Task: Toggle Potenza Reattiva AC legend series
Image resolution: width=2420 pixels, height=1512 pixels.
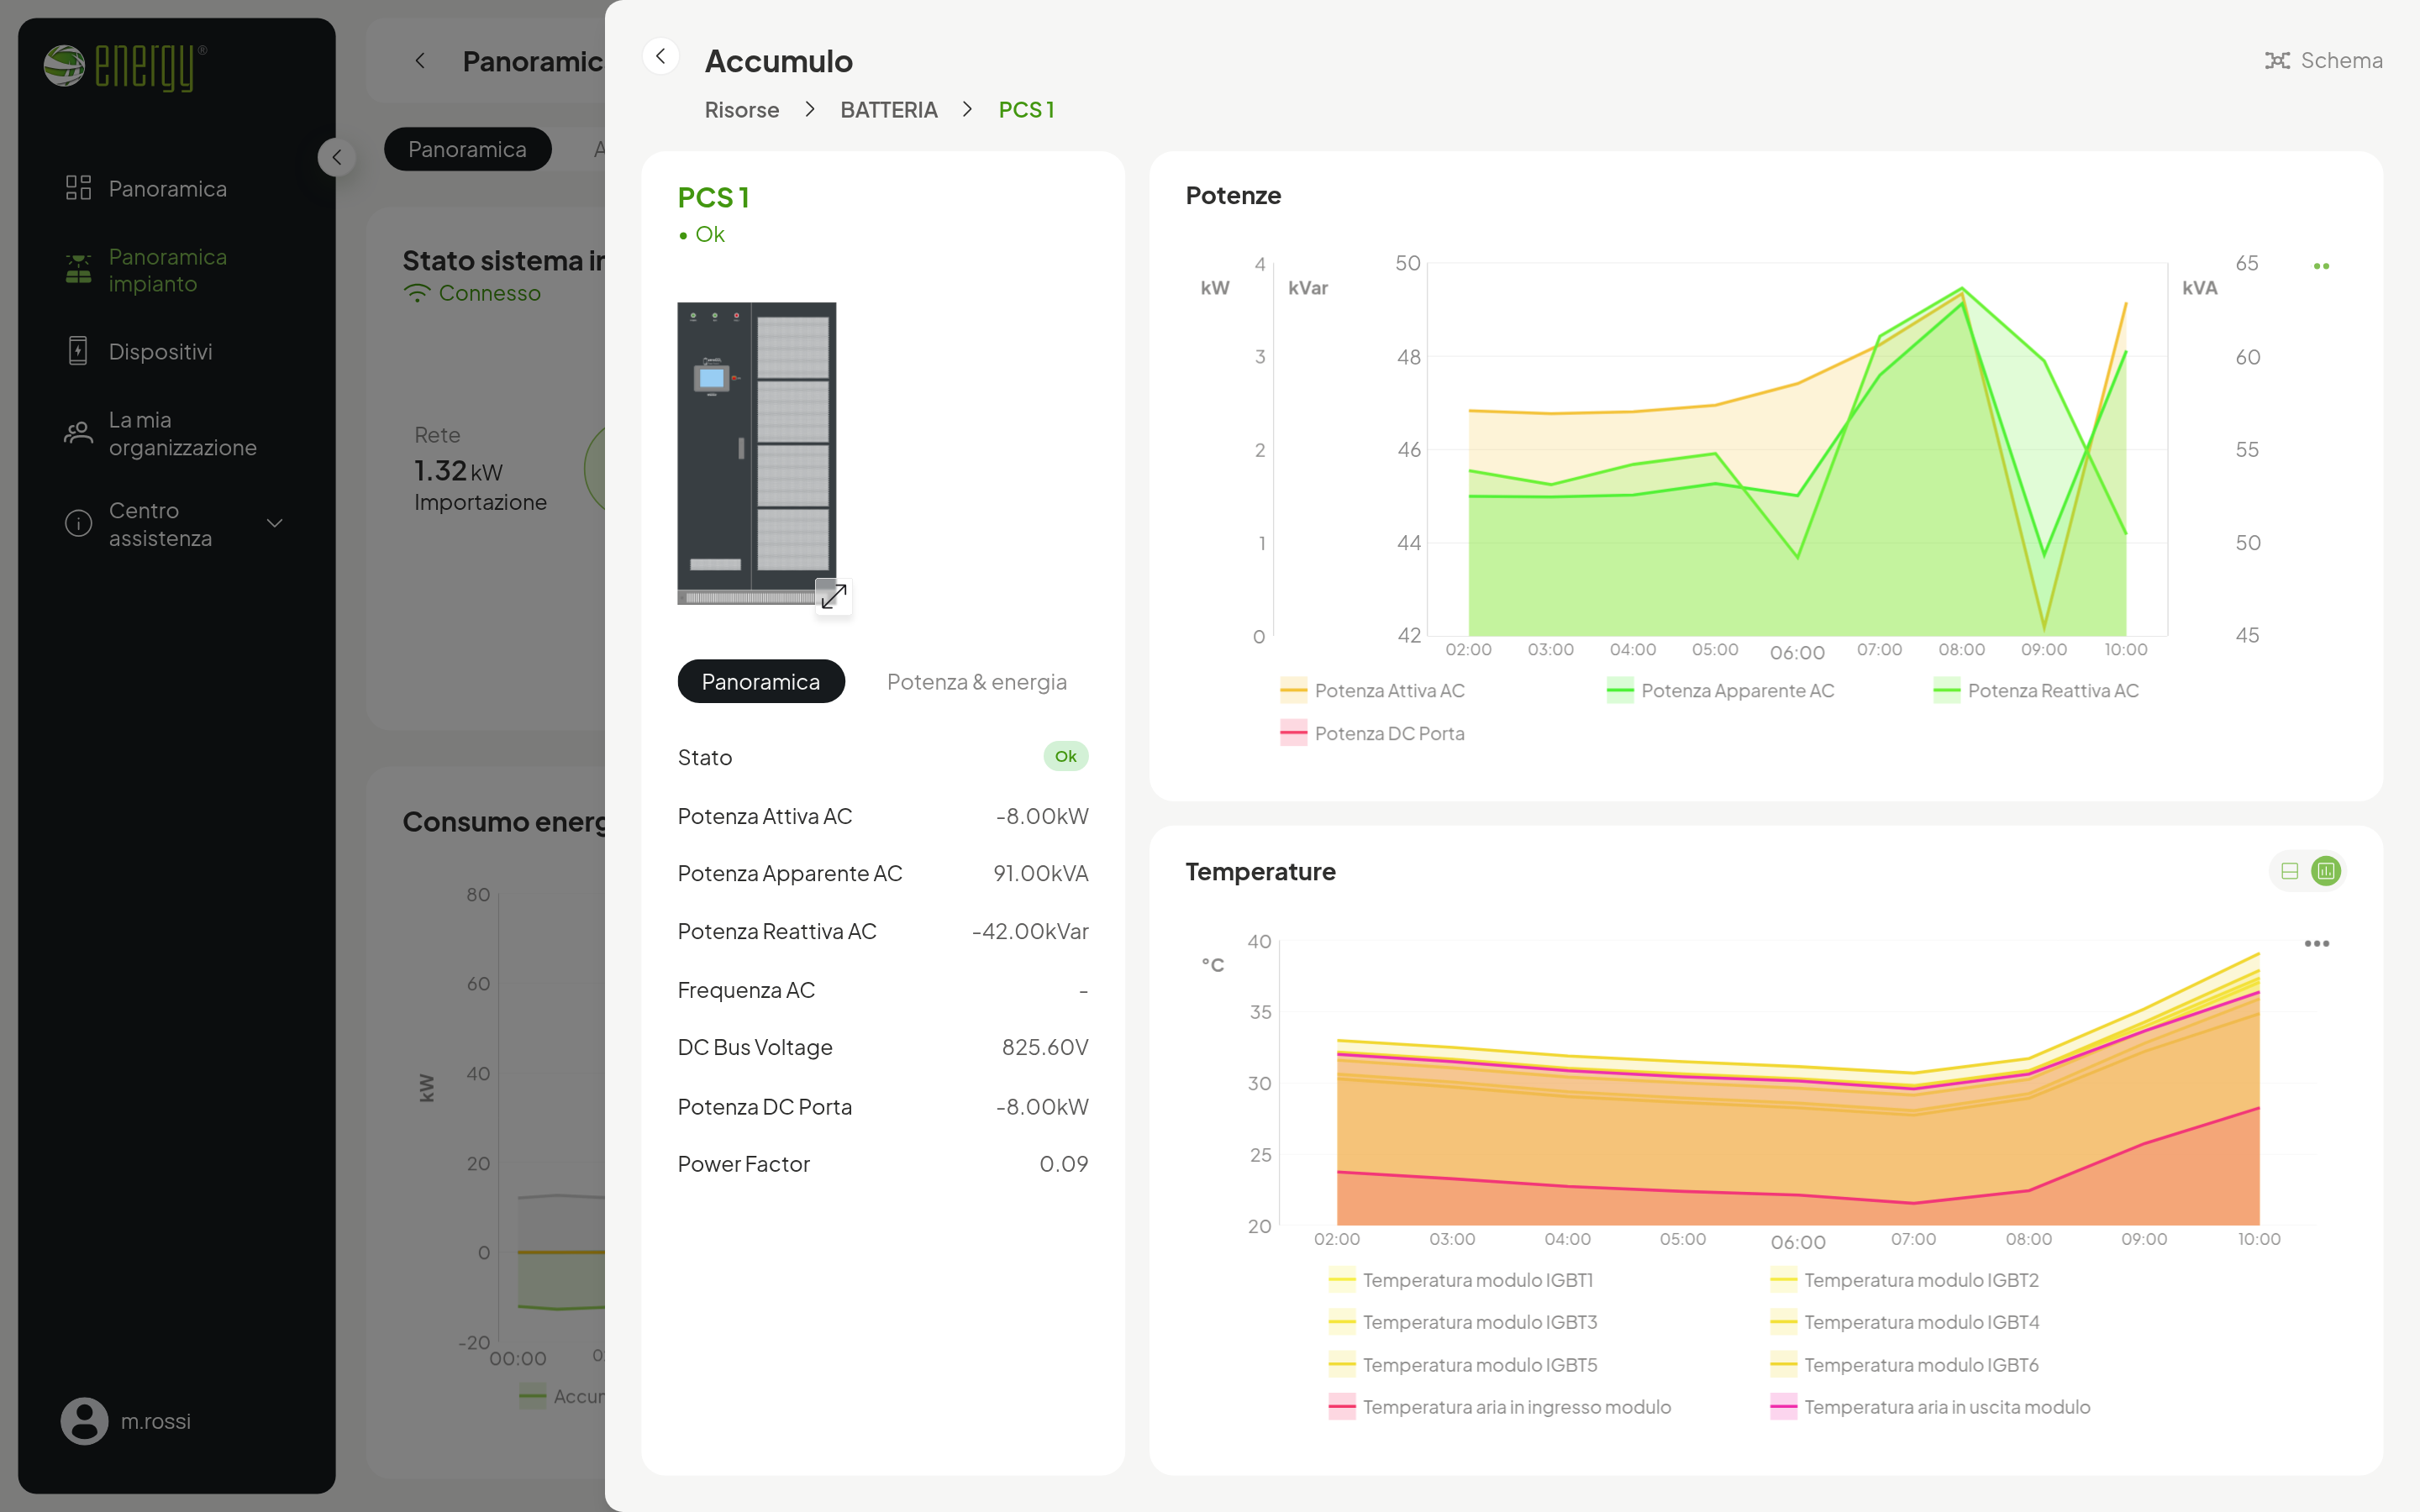Action: pos(2035,691)
